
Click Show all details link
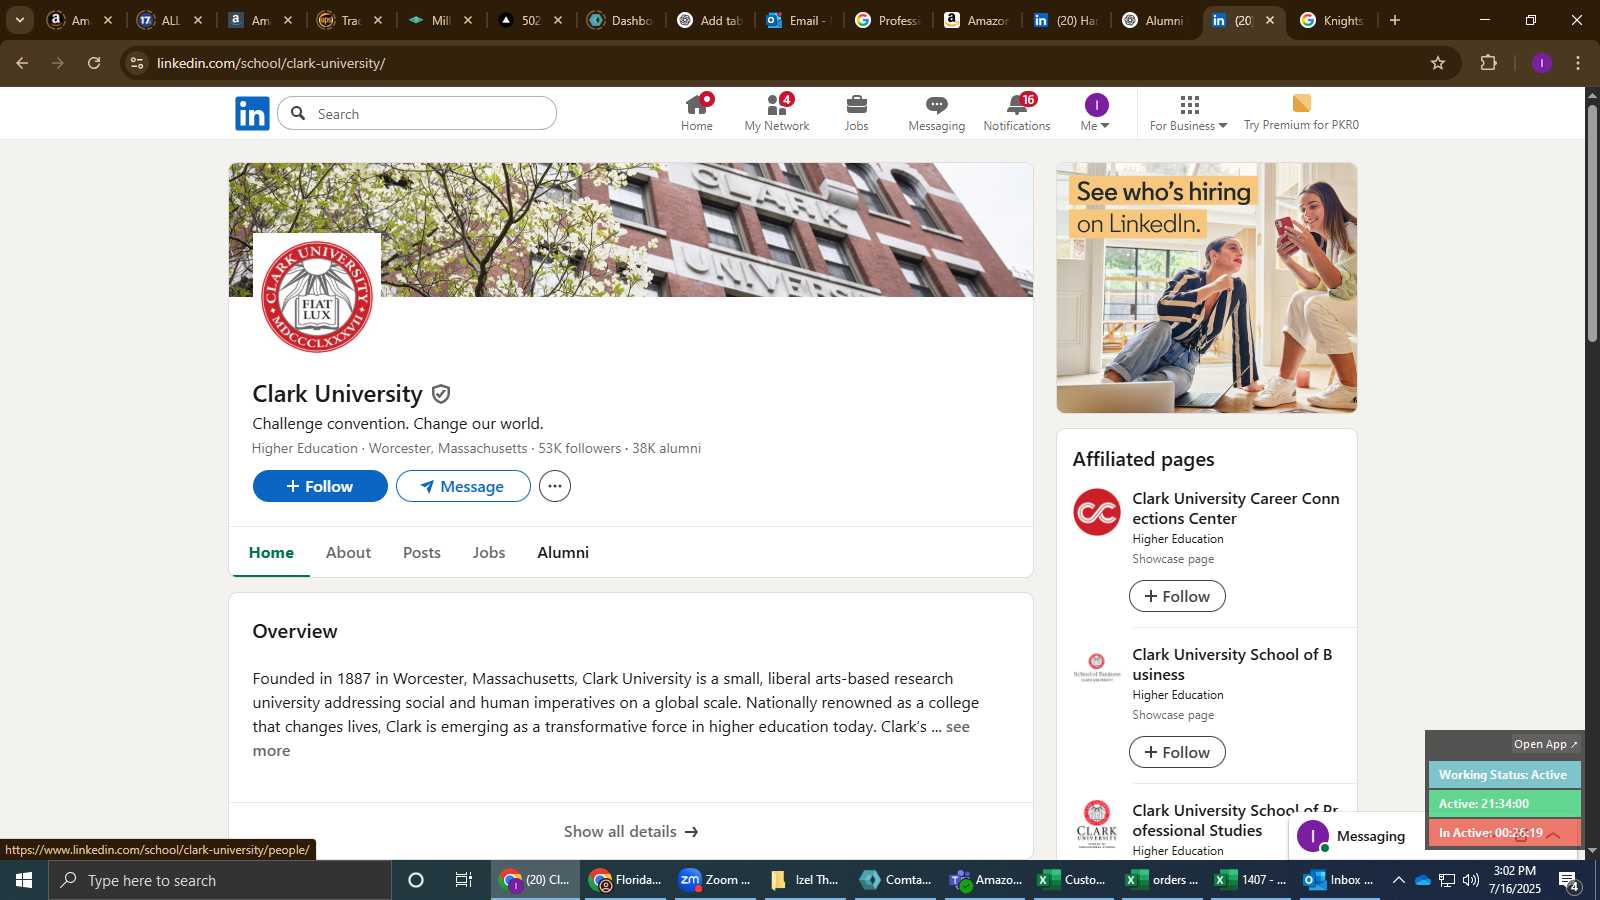(x=631, y=831)
